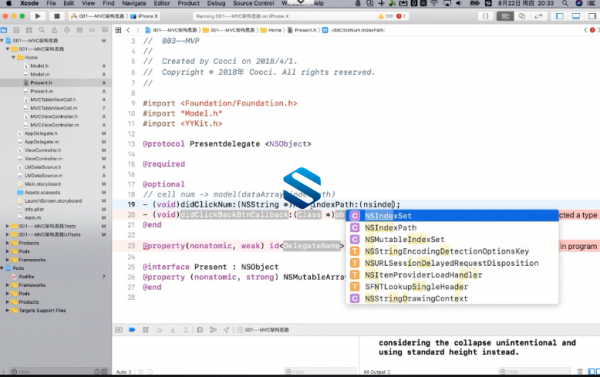This screenshot has height=377, width=600.
Task: Click Simulate Location arrow icon
Action: pos(227,330)
